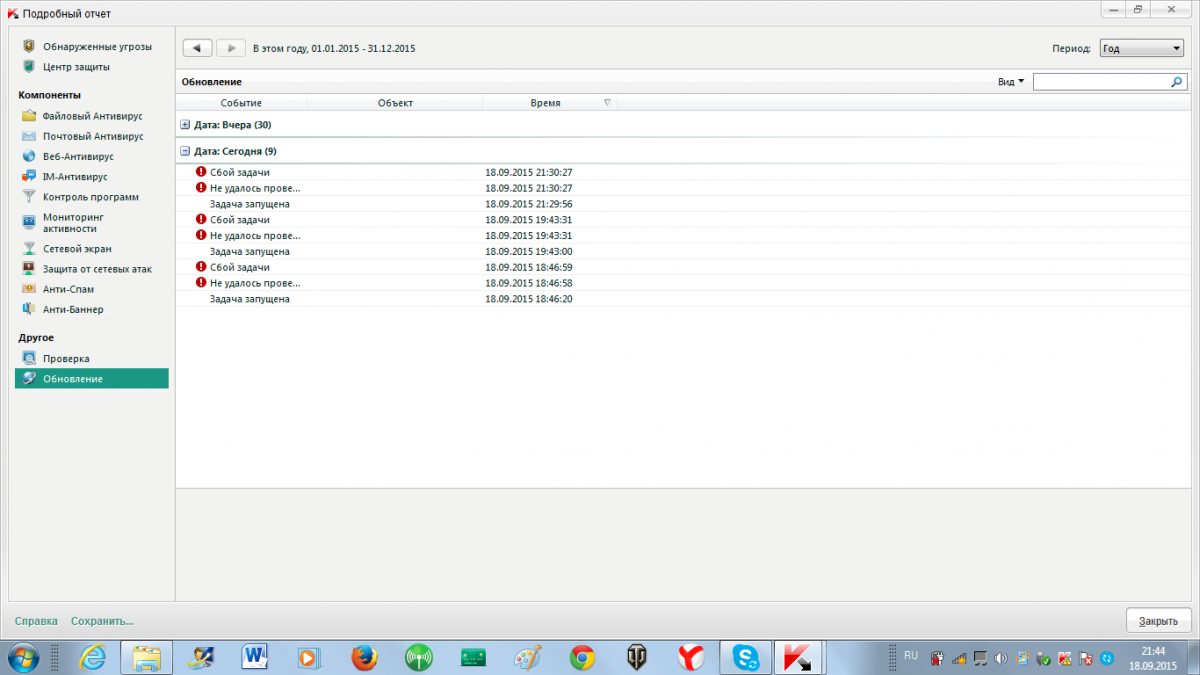1200x675 pixels.
Task: Open Paint from taskbar
Action: pos(527,657)
